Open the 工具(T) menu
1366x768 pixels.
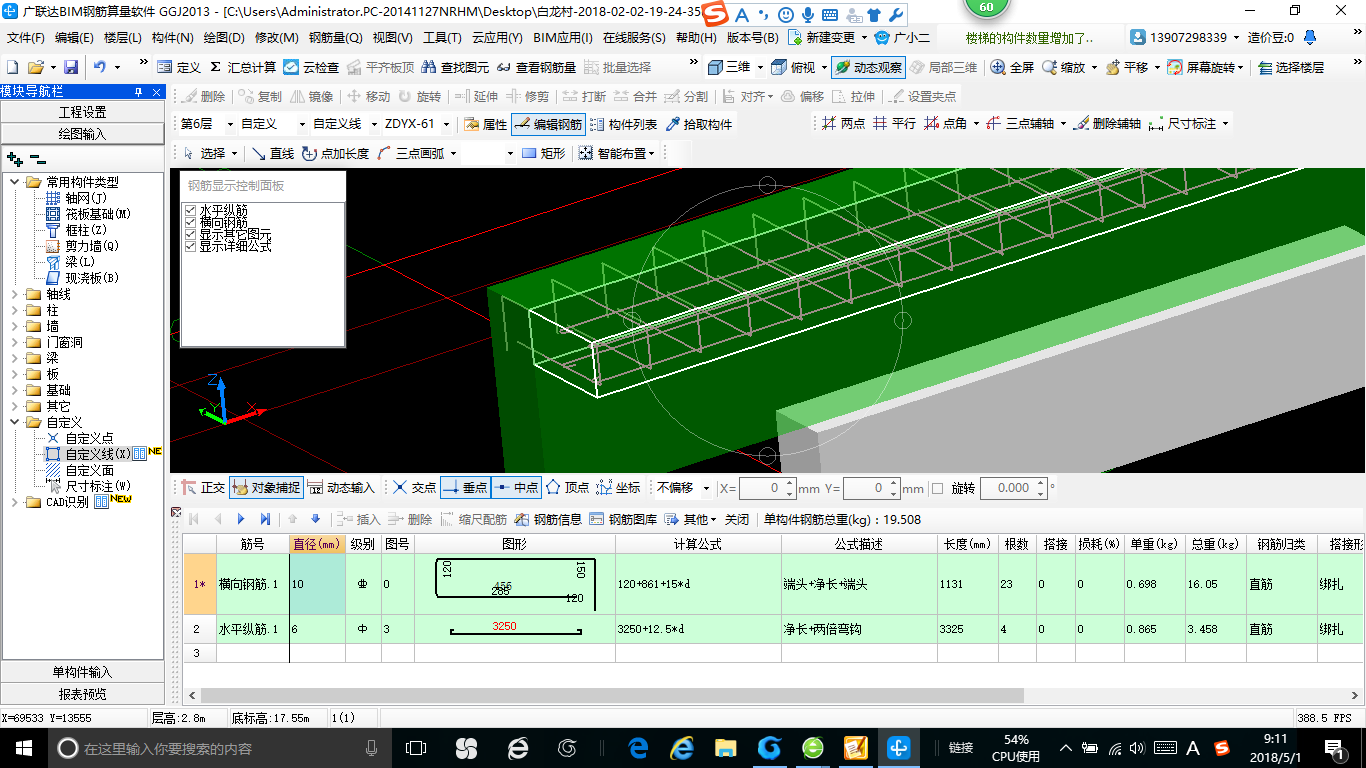[x=442, y=38]
